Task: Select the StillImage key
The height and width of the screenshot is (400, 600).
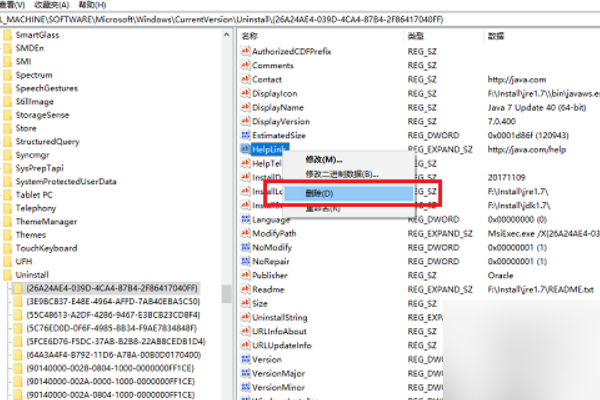Action: pyautogui.click(x=35, y=102)
